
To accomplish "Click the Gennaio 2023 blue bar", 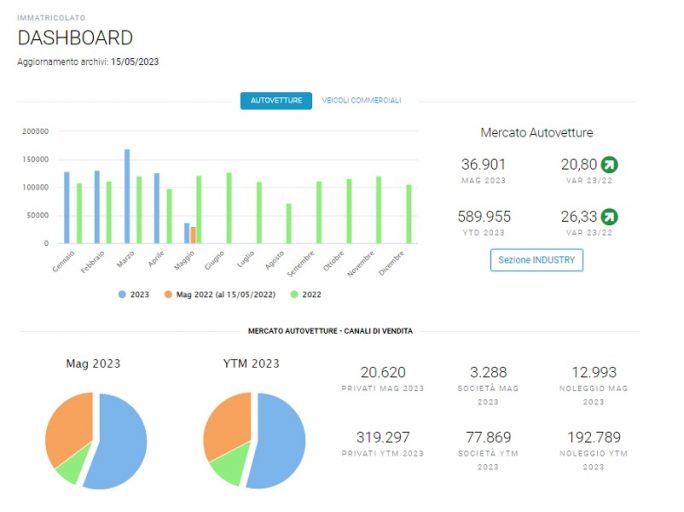I will tap(67, 208).
